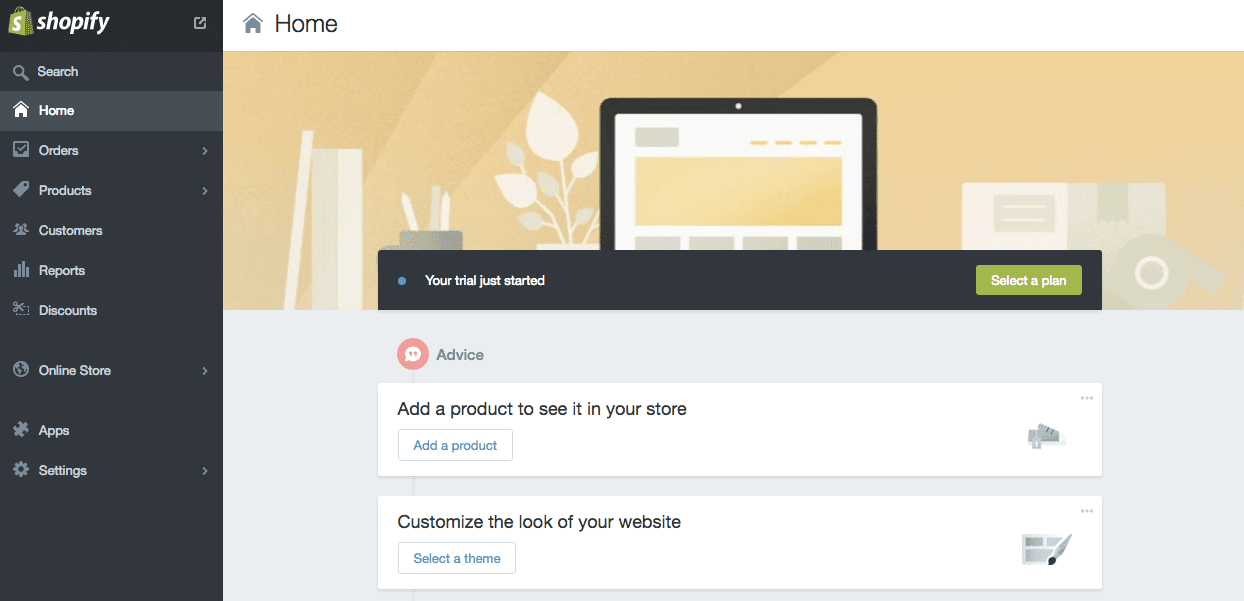
Task: Click the Settings gear icon
Action: pyautogui.click(x=20, y=470)
